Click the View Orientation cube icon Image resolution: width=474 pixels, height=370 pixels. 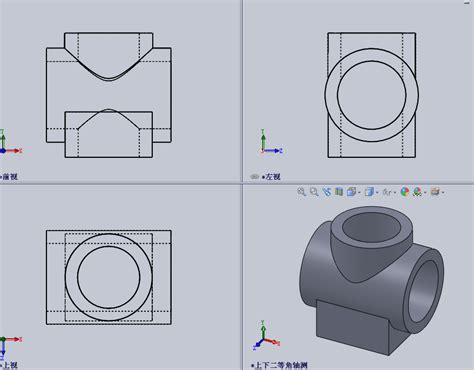(351, 192)
